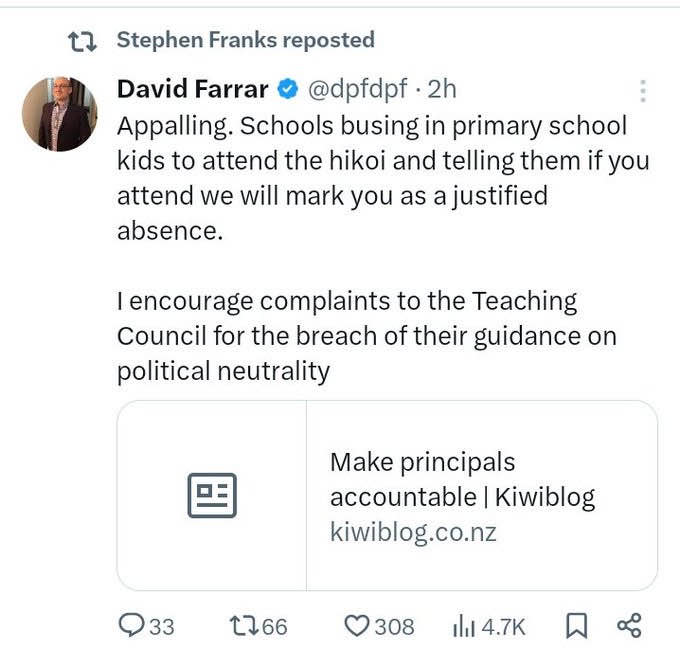Viewport: 680px width, 650px height.
Task: Click the reply speech bubble icon
Action: click(x=131, y=626)
